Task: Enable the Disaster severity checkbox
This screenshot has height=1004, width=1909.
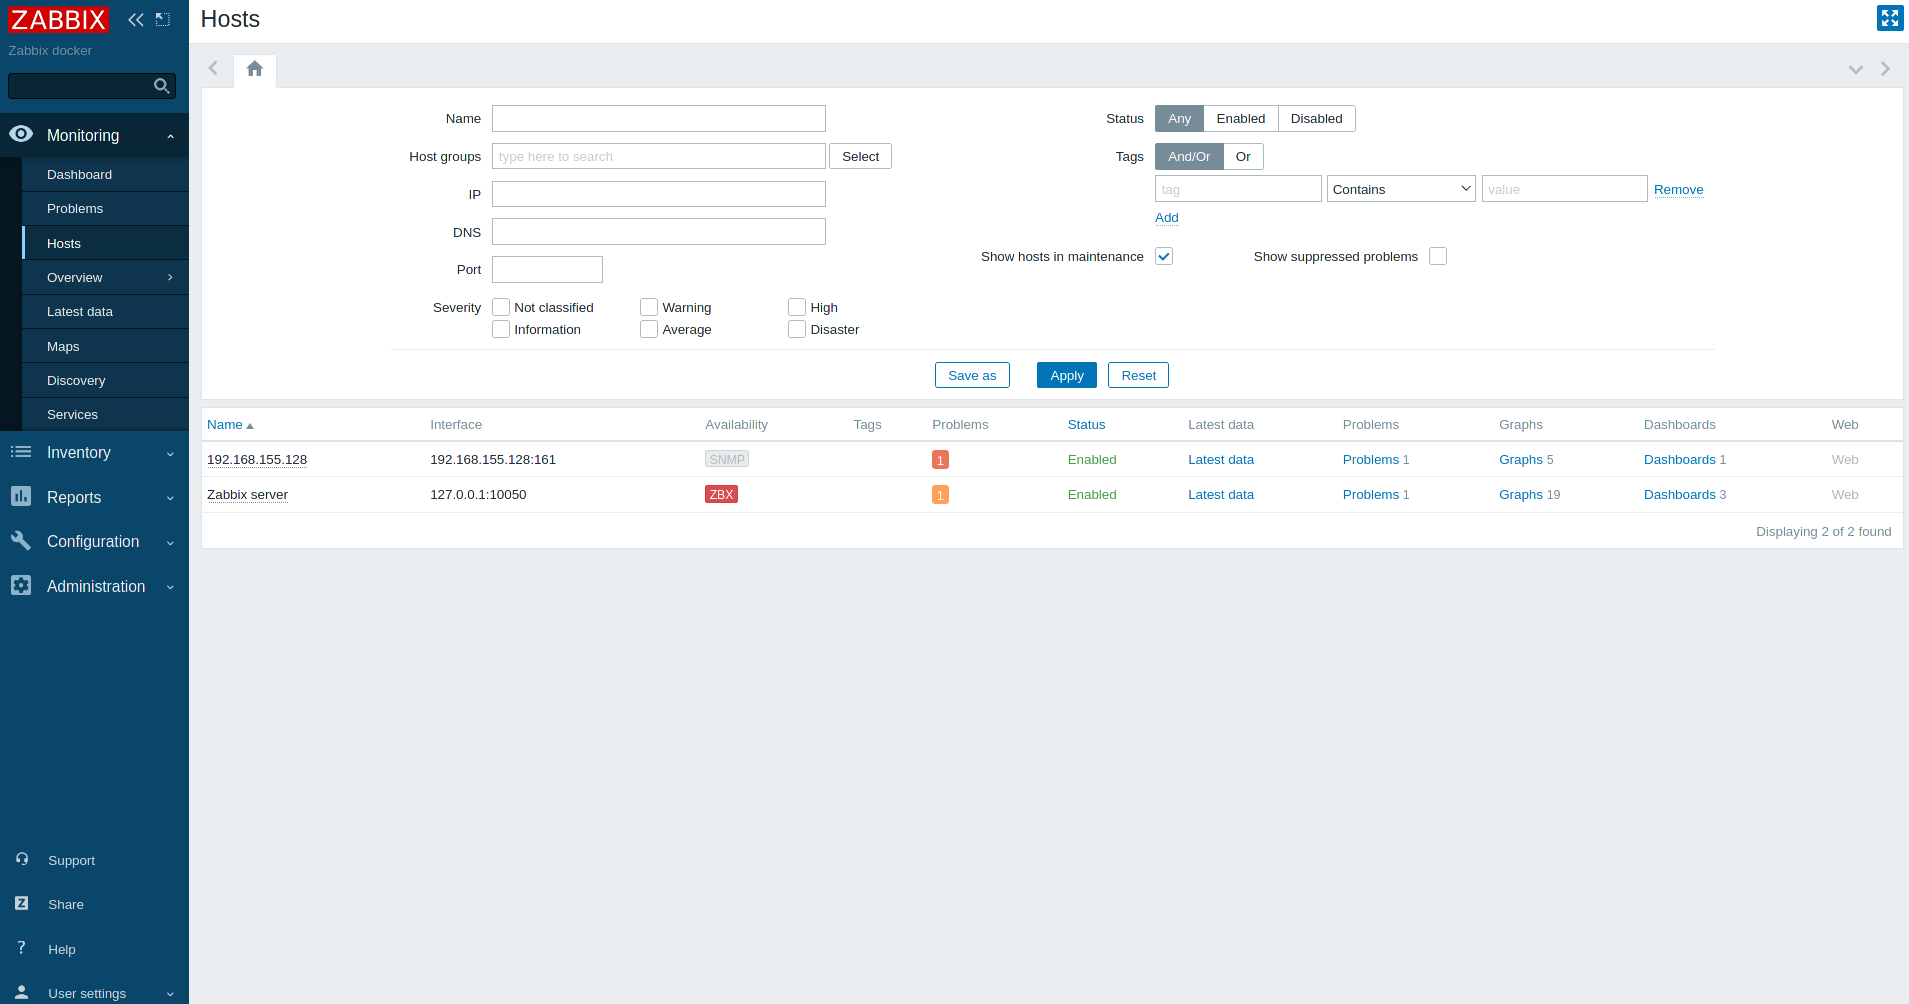Action: click(797, 330)
